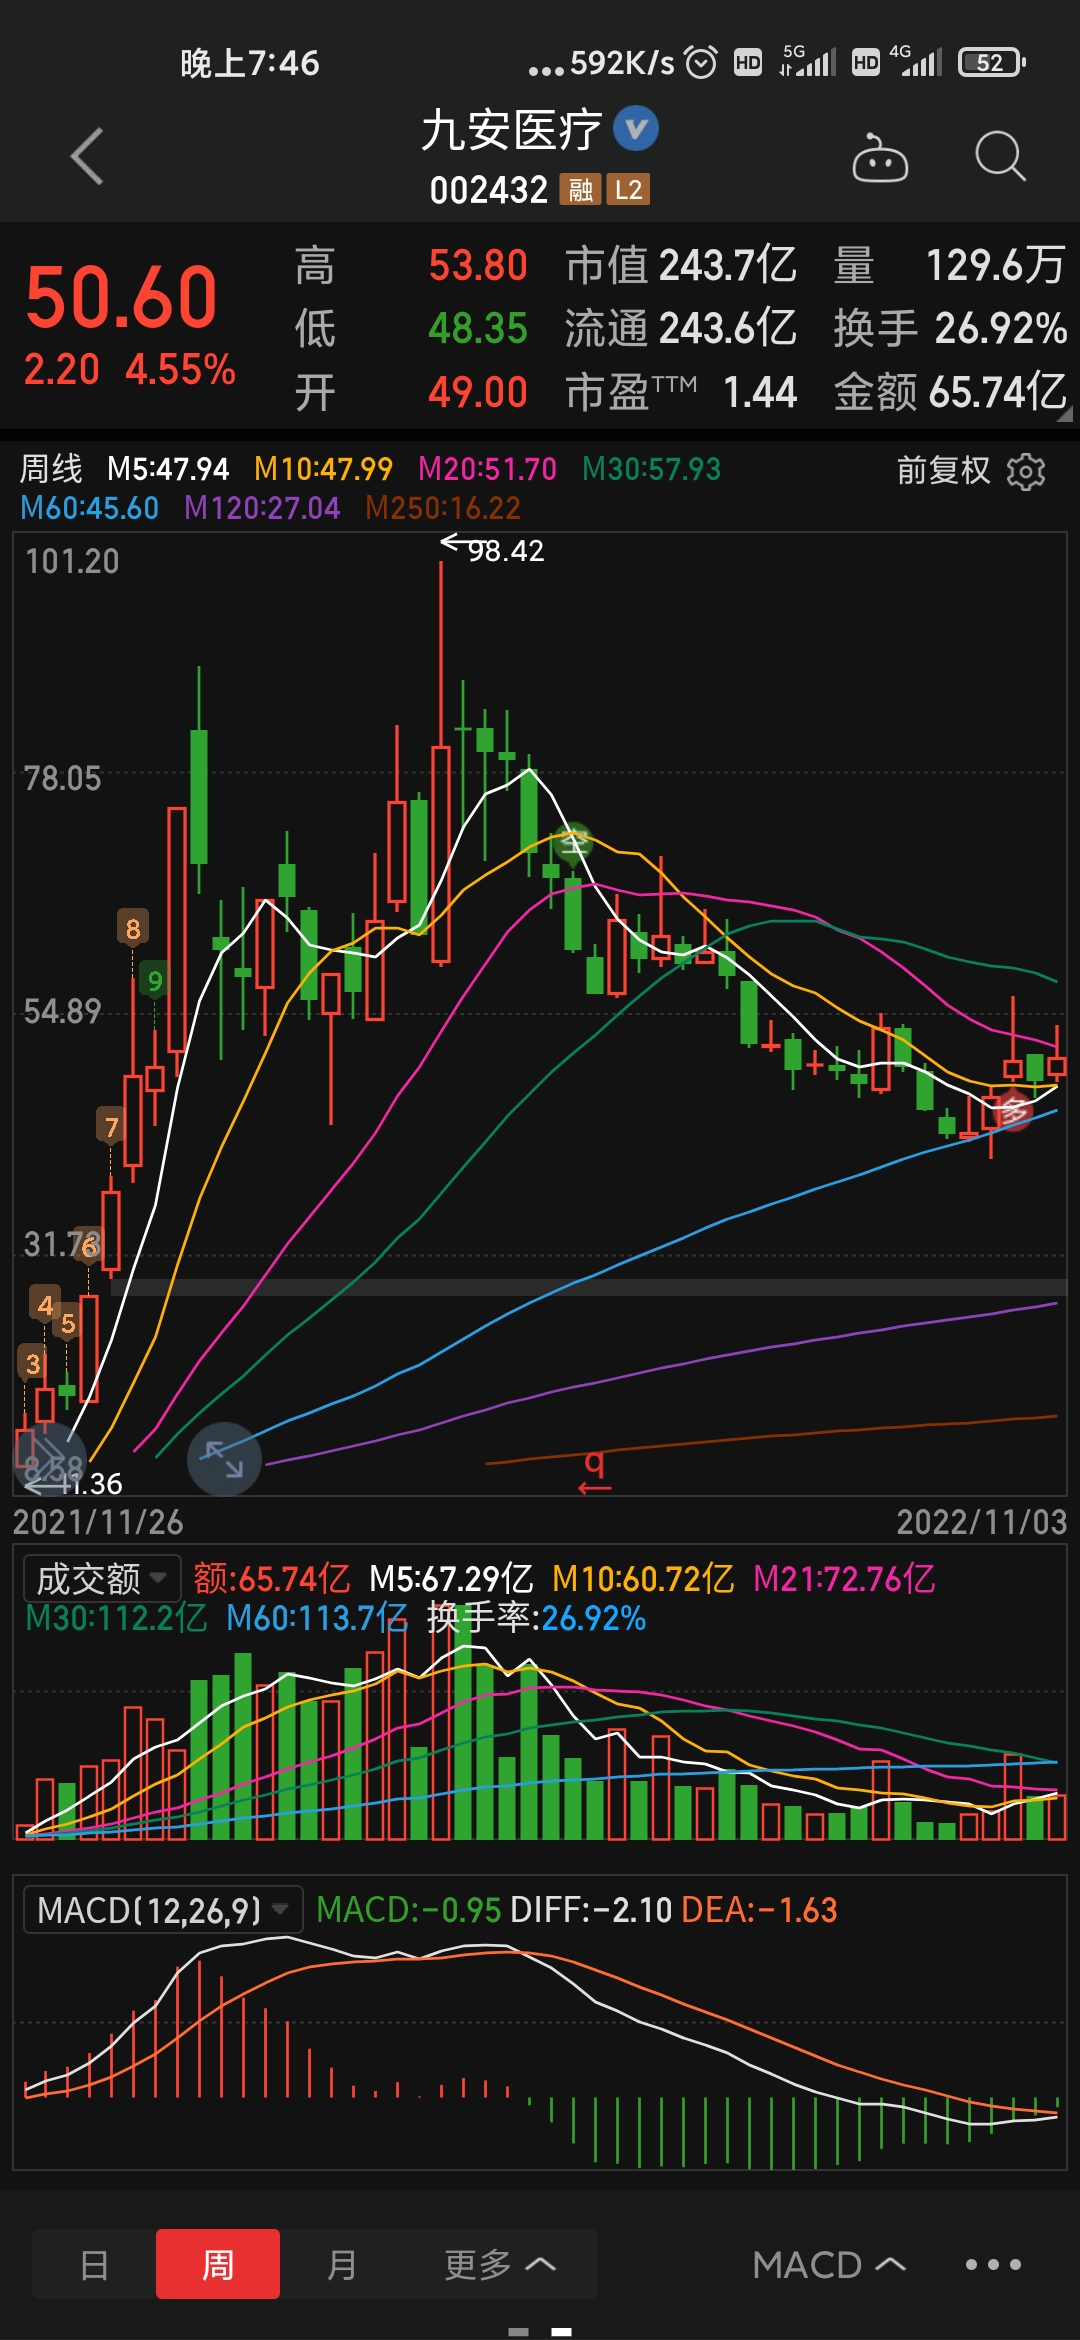
Task: Tap the high price 53.80
Action: (478, 266)
